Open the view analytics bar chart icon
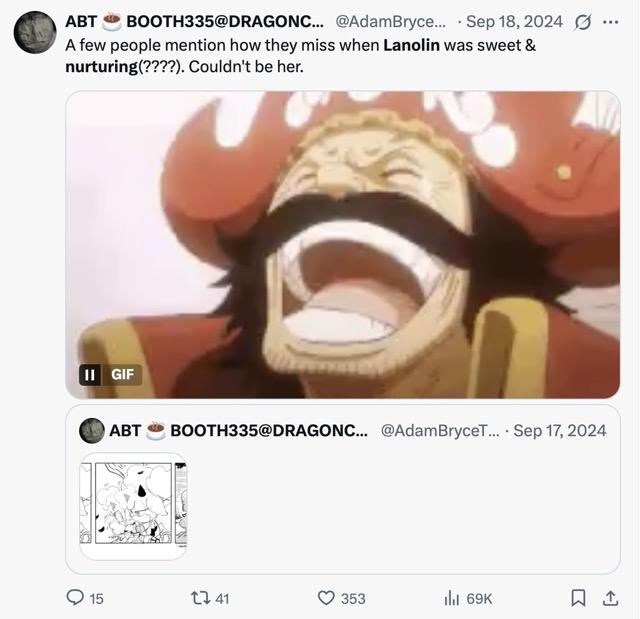The image size is (640, 619). pyautogui.click(x=452, y=599)
